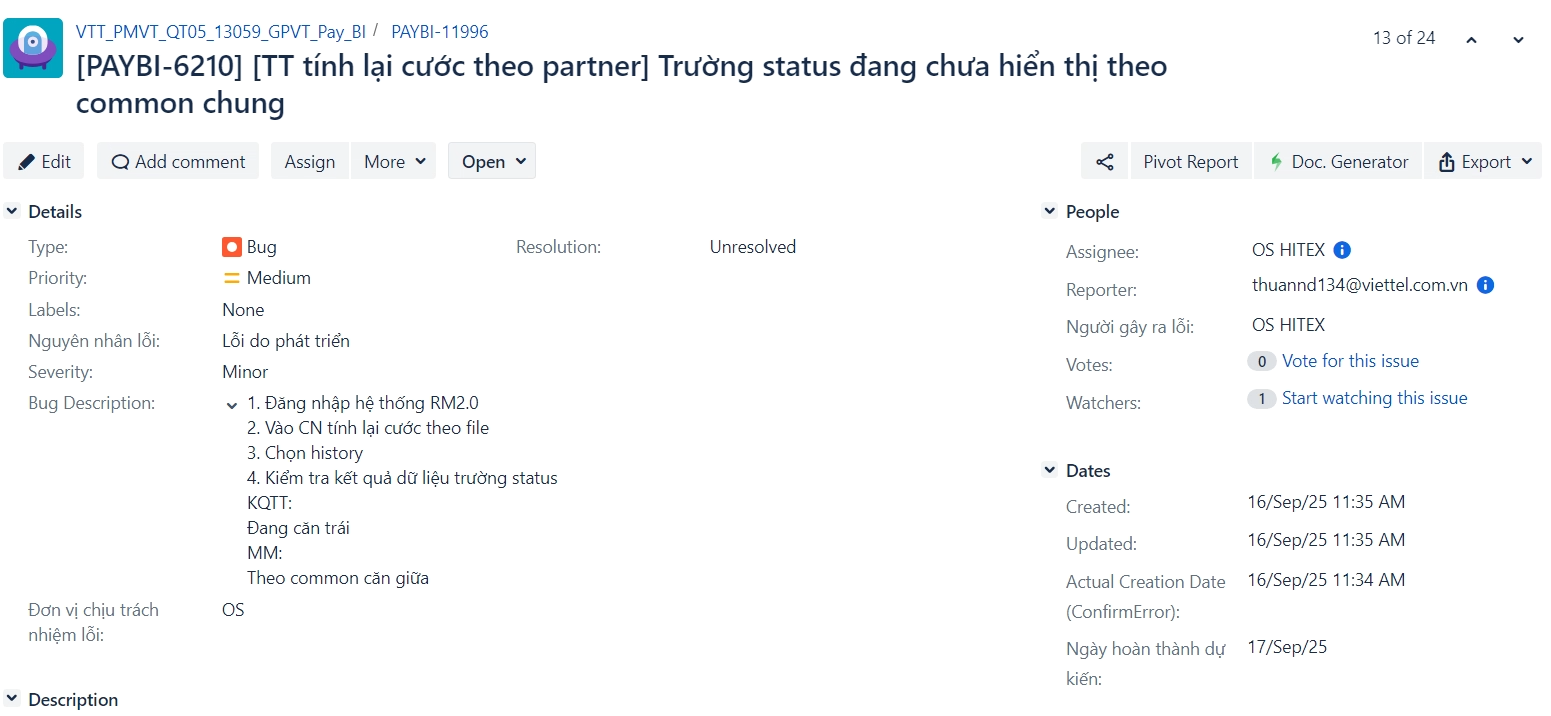Open the Export dropdown
The width and height of the screenshot is (1551, 716).
pos(1484,162)
